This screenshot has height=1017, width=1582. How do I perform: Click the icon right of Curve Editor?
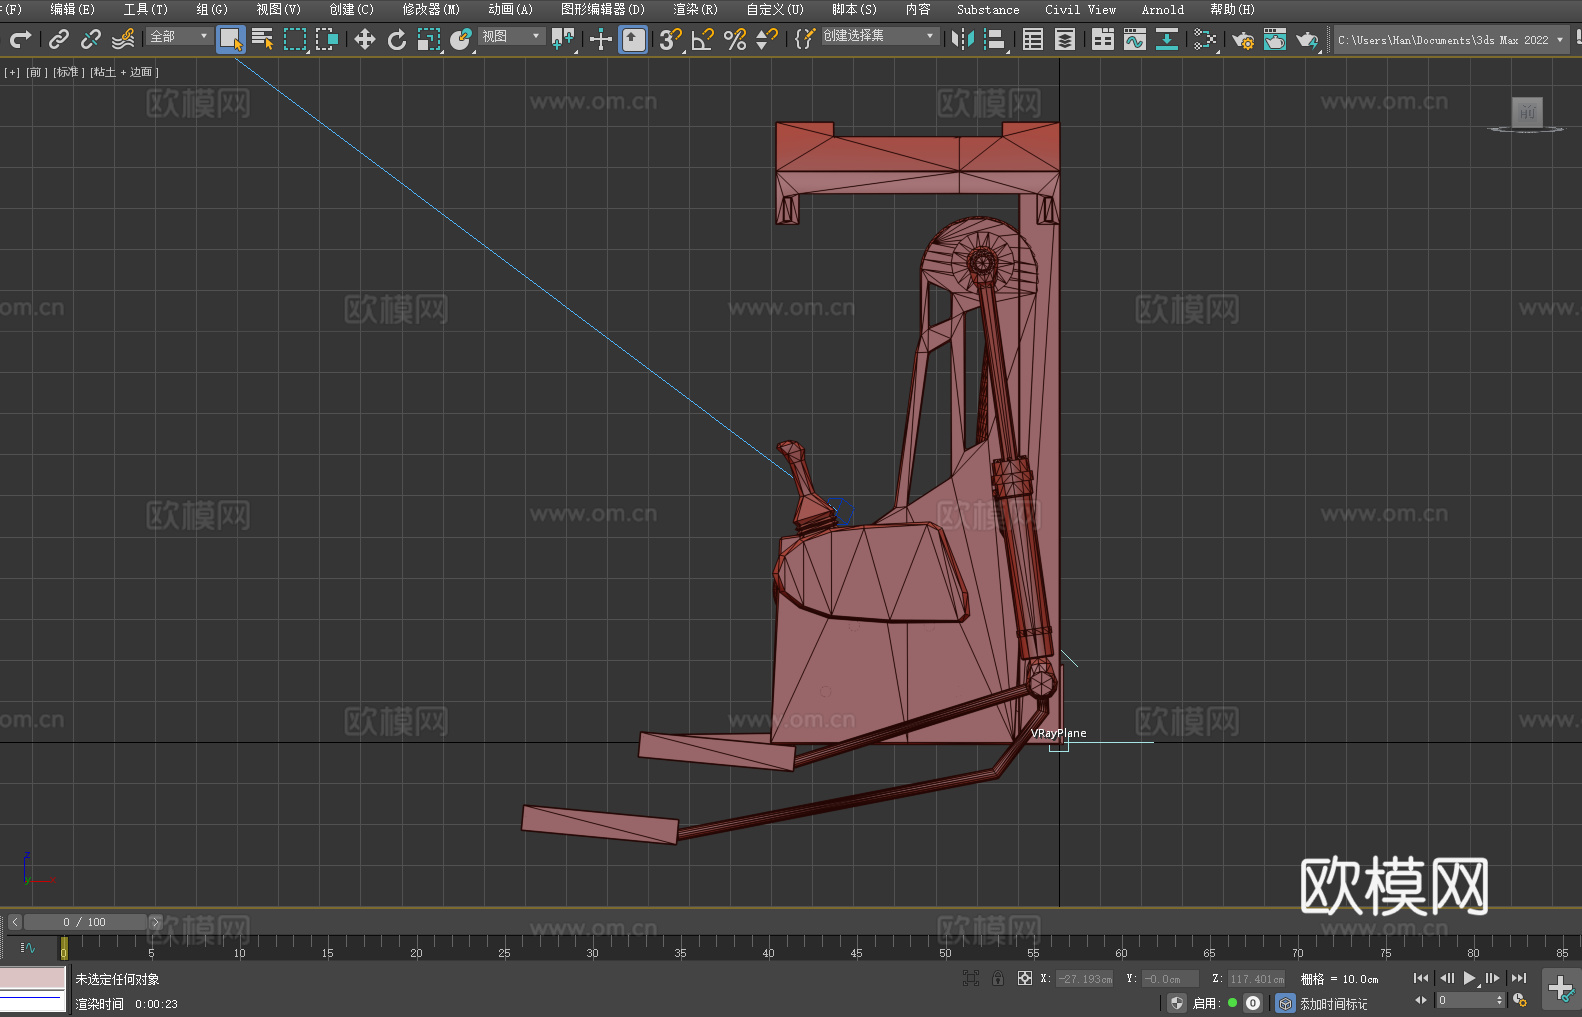tap(1167, 39)
